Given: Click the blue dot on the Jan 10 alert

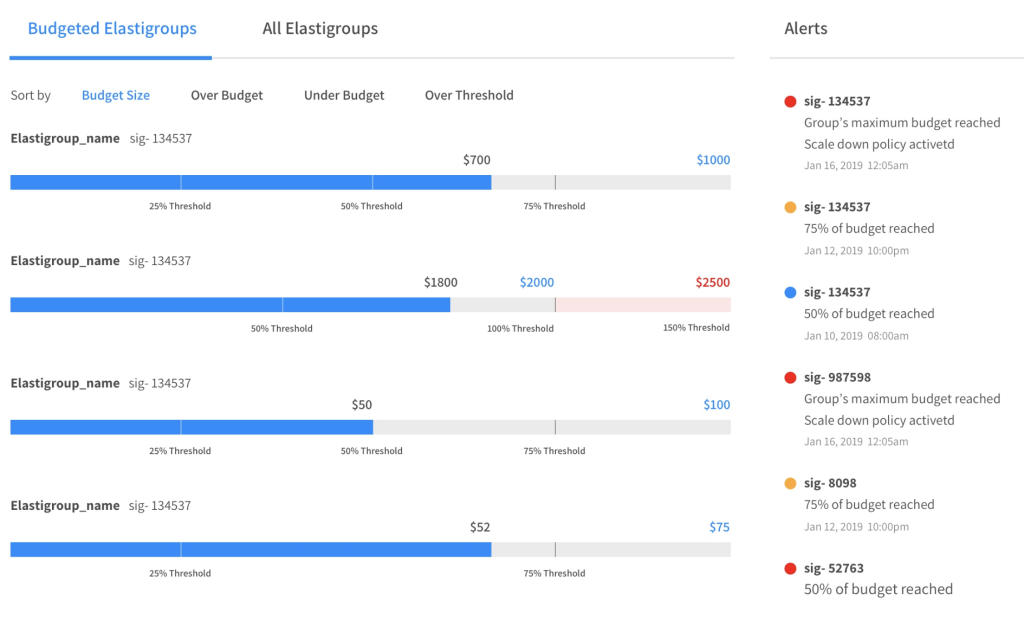Looking at the screenshot, I should (790, 293).
